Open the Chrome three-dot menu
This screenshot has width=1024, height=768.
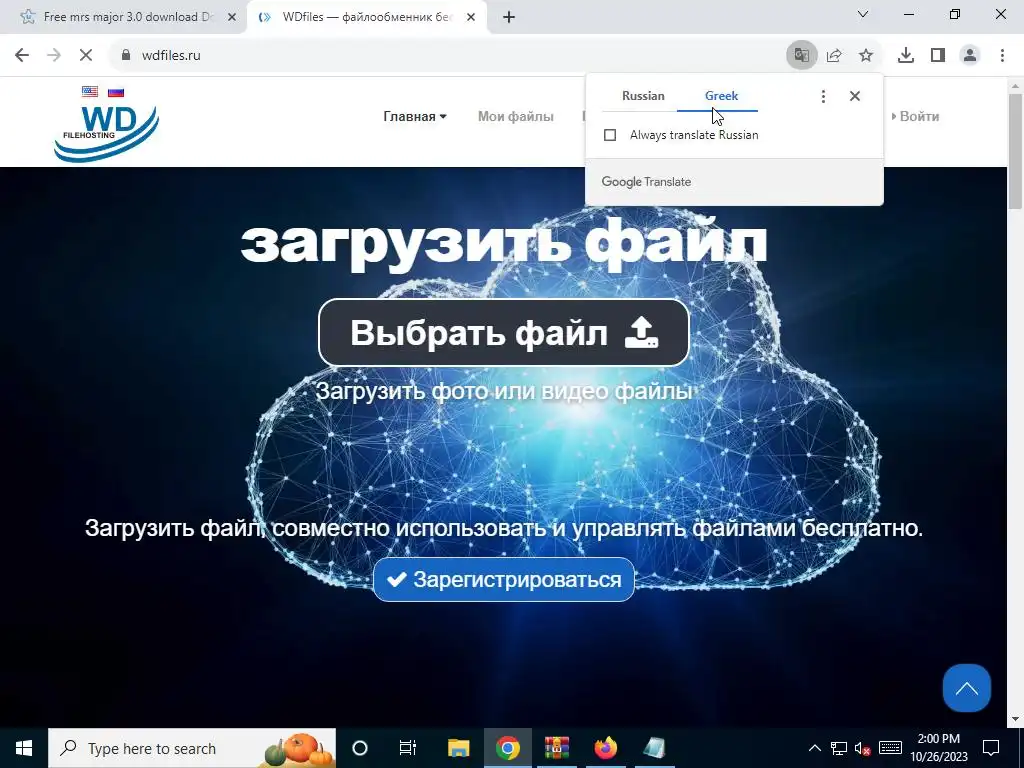point(1002,56)
